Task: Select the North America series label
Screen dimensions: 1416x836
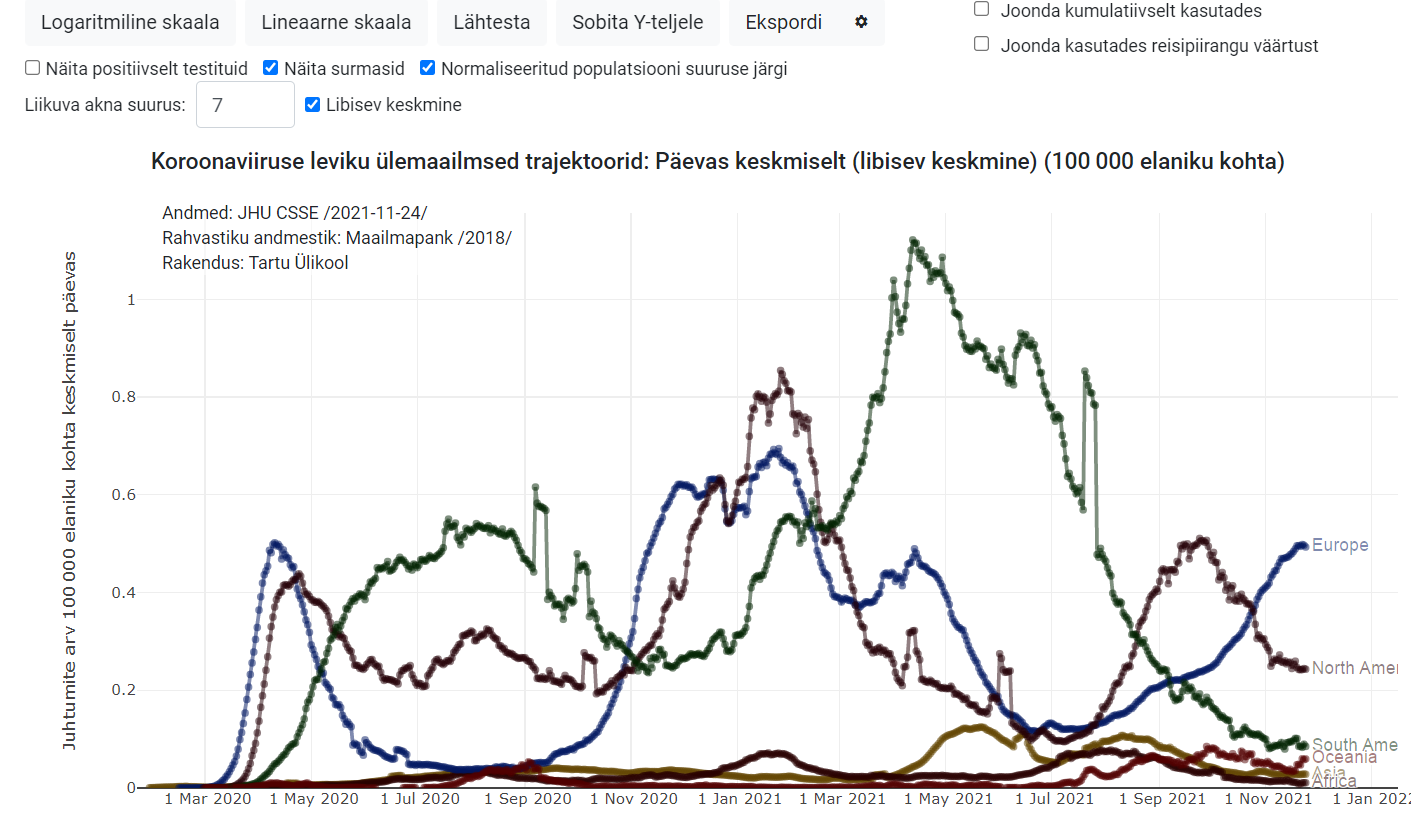Action: click(1354, 668)
